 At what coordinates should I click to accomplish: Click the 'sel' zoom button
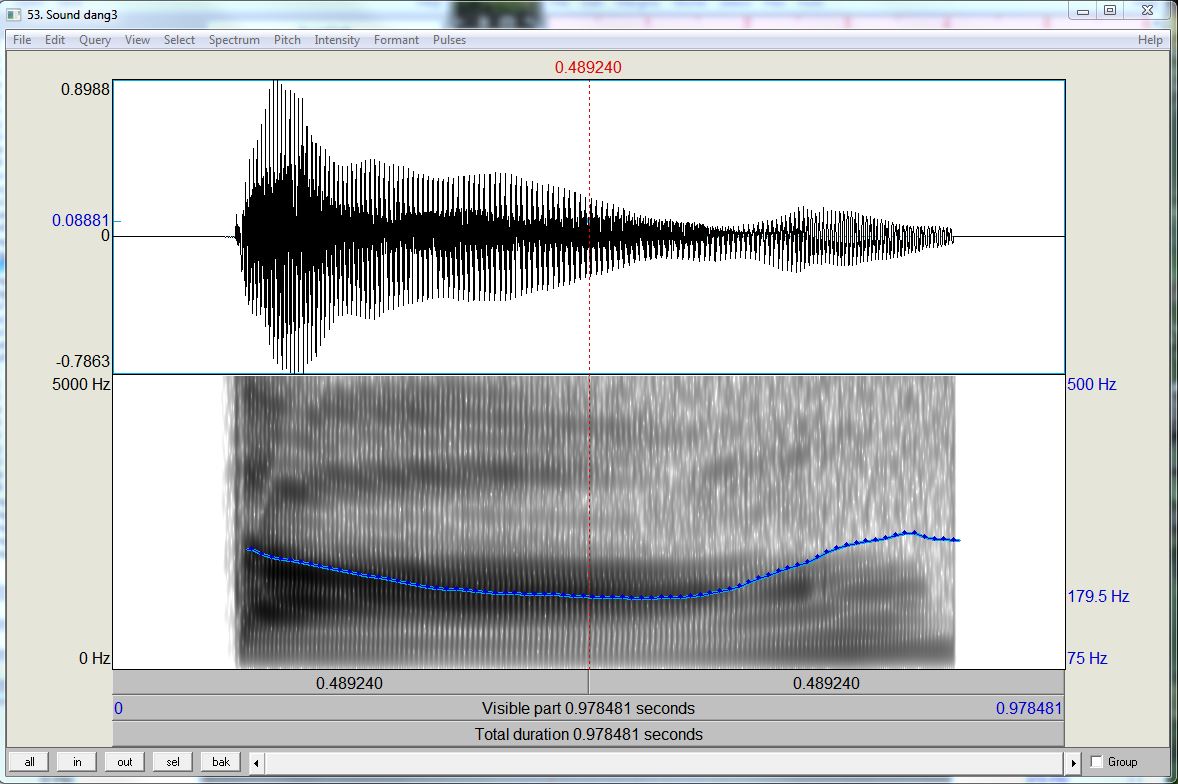(173, 761)
